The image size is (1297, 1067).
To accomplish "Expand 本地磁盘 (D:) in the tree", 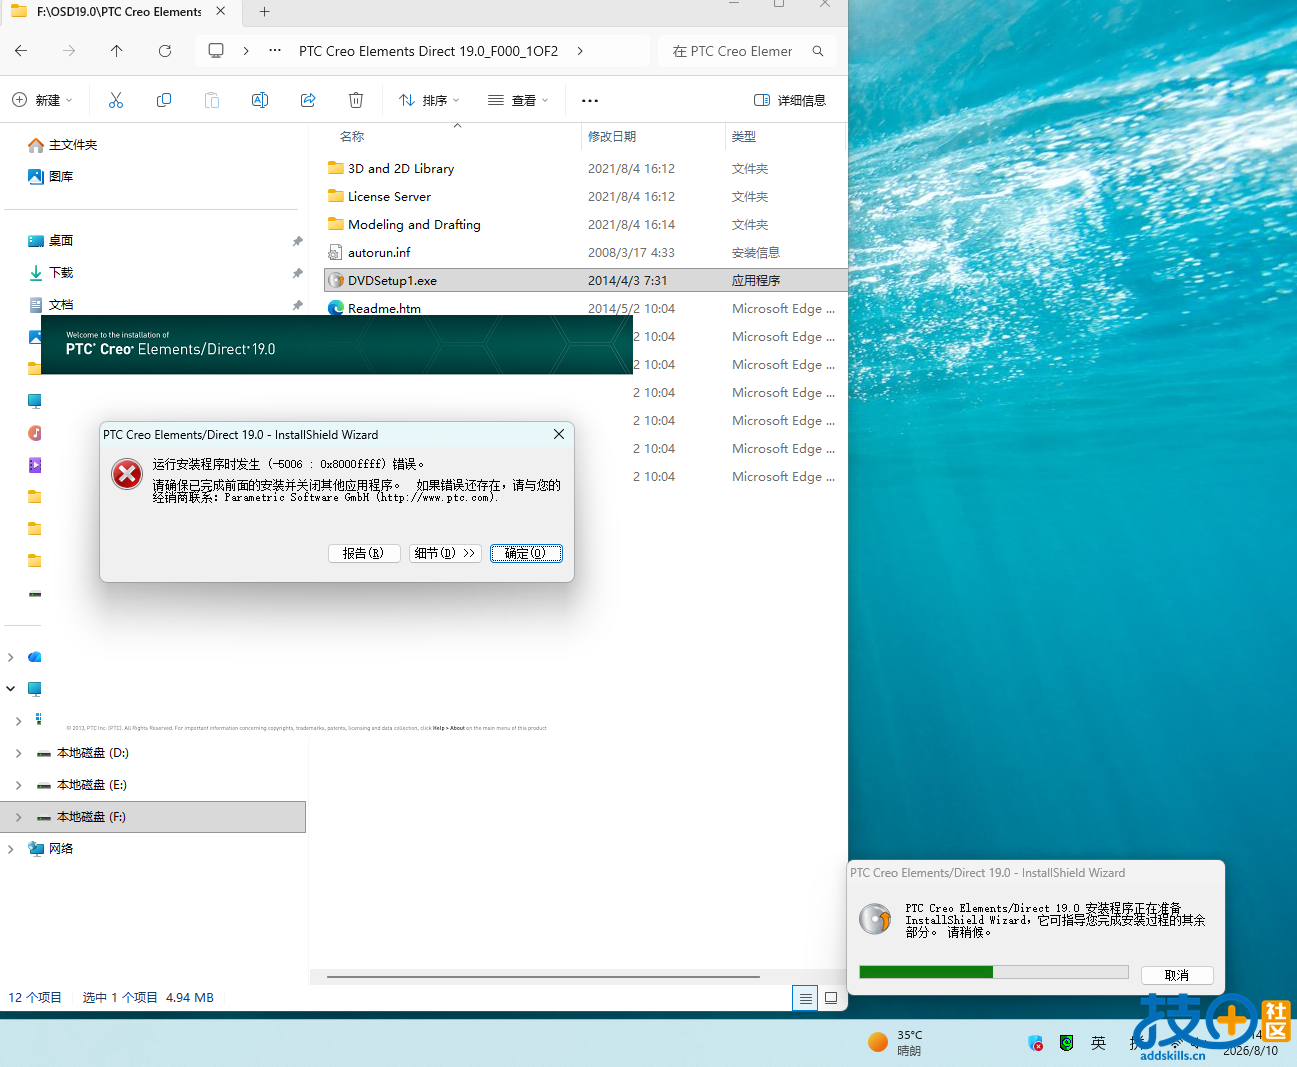I will click(19, 753).
